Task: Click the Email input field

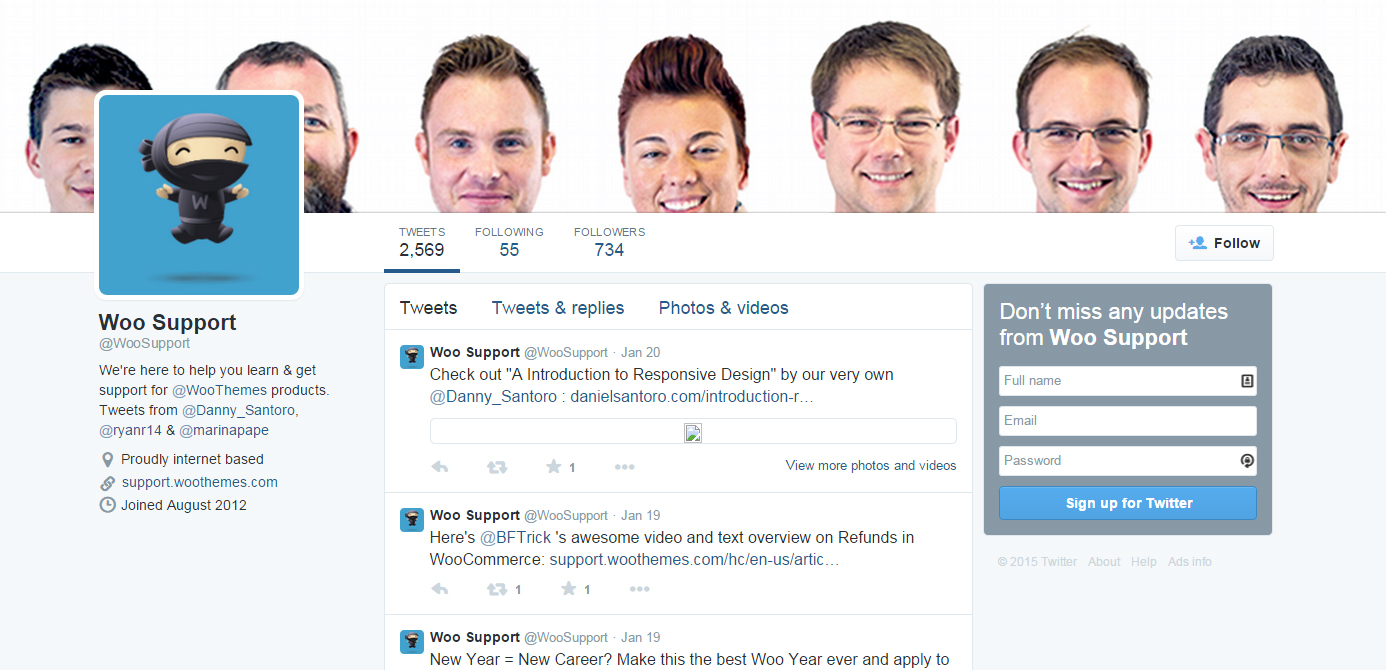Action: (1128, 421)
